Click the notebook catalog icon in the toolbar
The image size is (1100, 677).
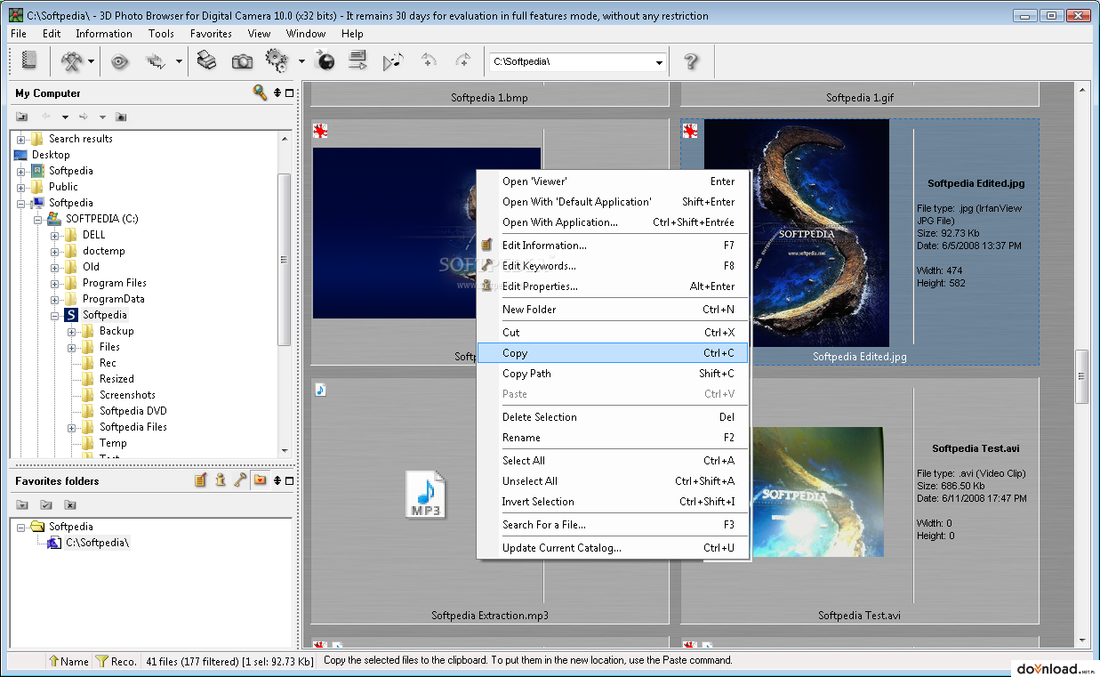click(29, 61)
